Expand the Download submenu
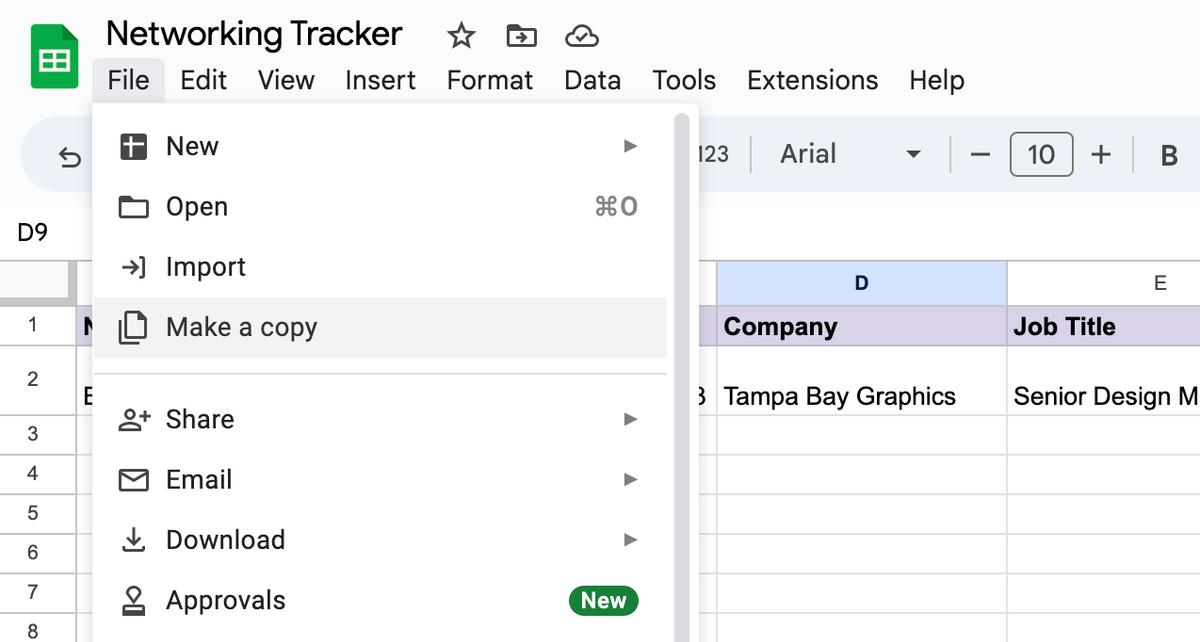The height and width of the screenshot is (642, 1200). click(x=380, y=540)
